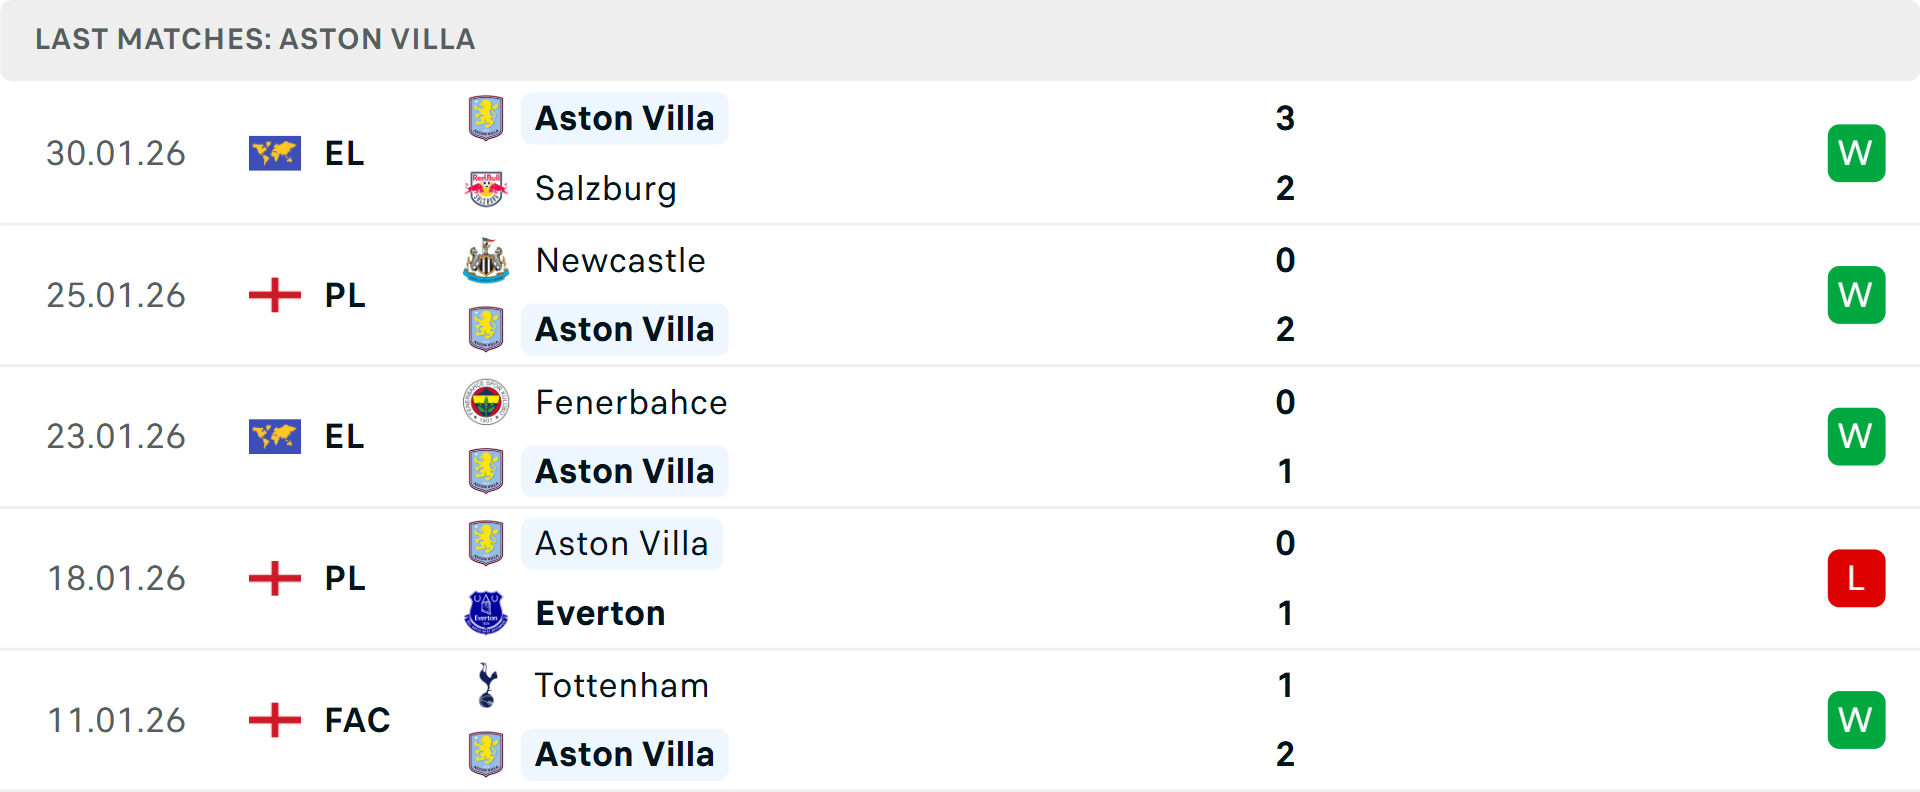Viewport: 1920px width, 792px height.
Task: Select the Newcastle team name
Action: 621,260
